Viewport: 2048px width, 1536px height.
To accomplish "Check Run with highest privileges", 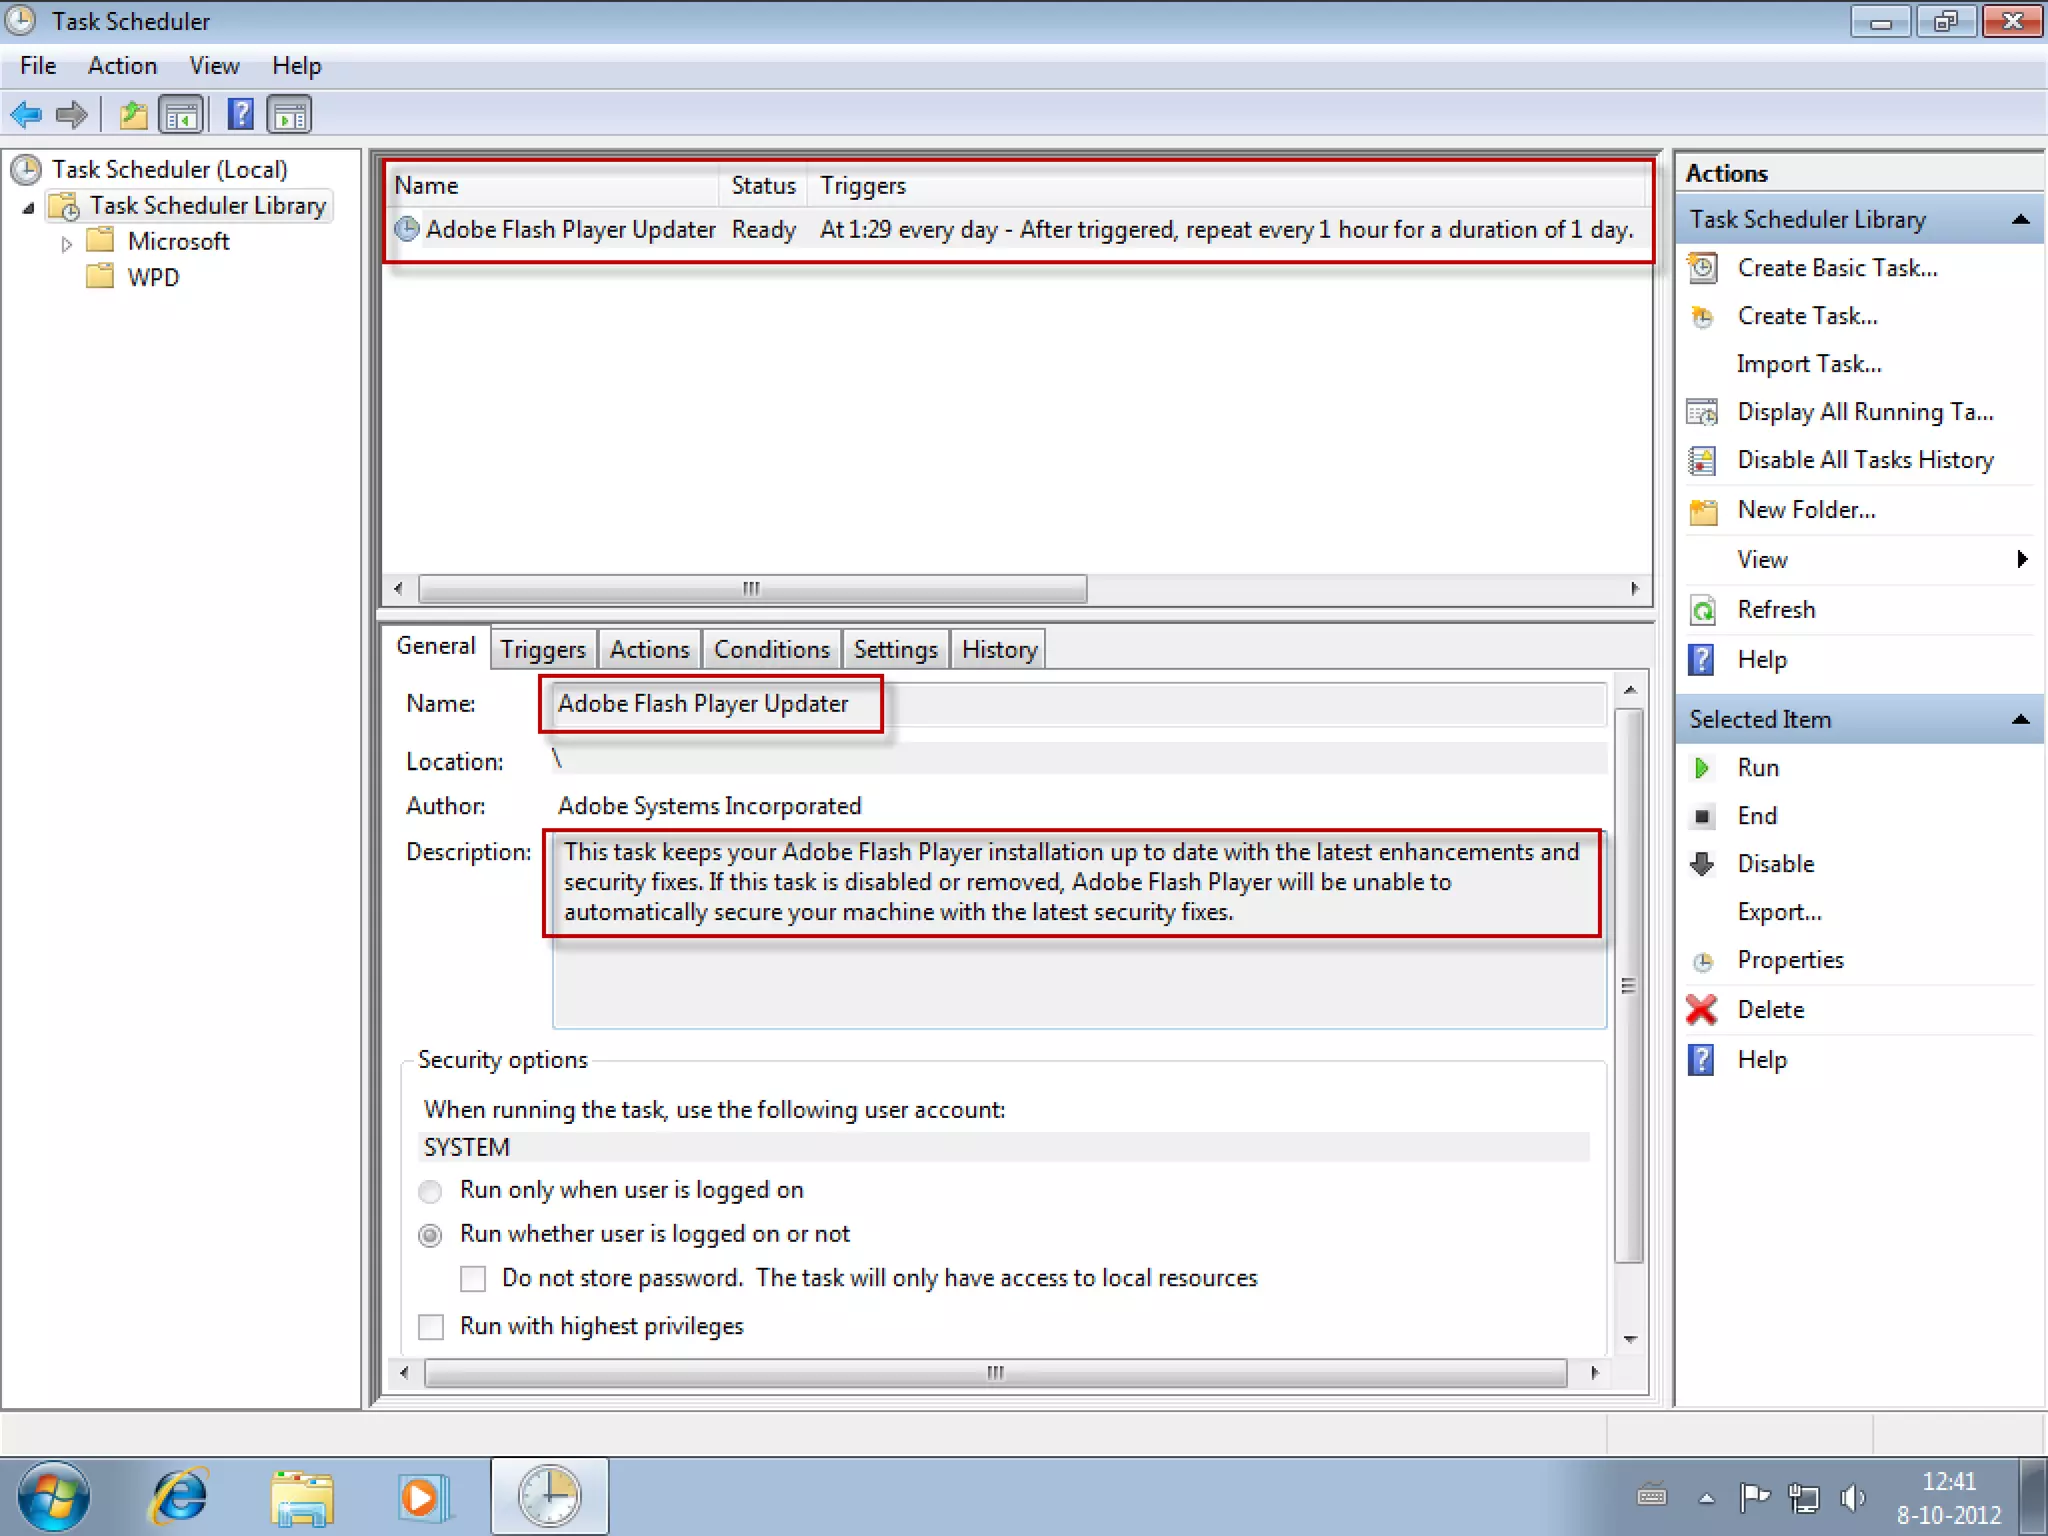I will [x=431, y=1326].
